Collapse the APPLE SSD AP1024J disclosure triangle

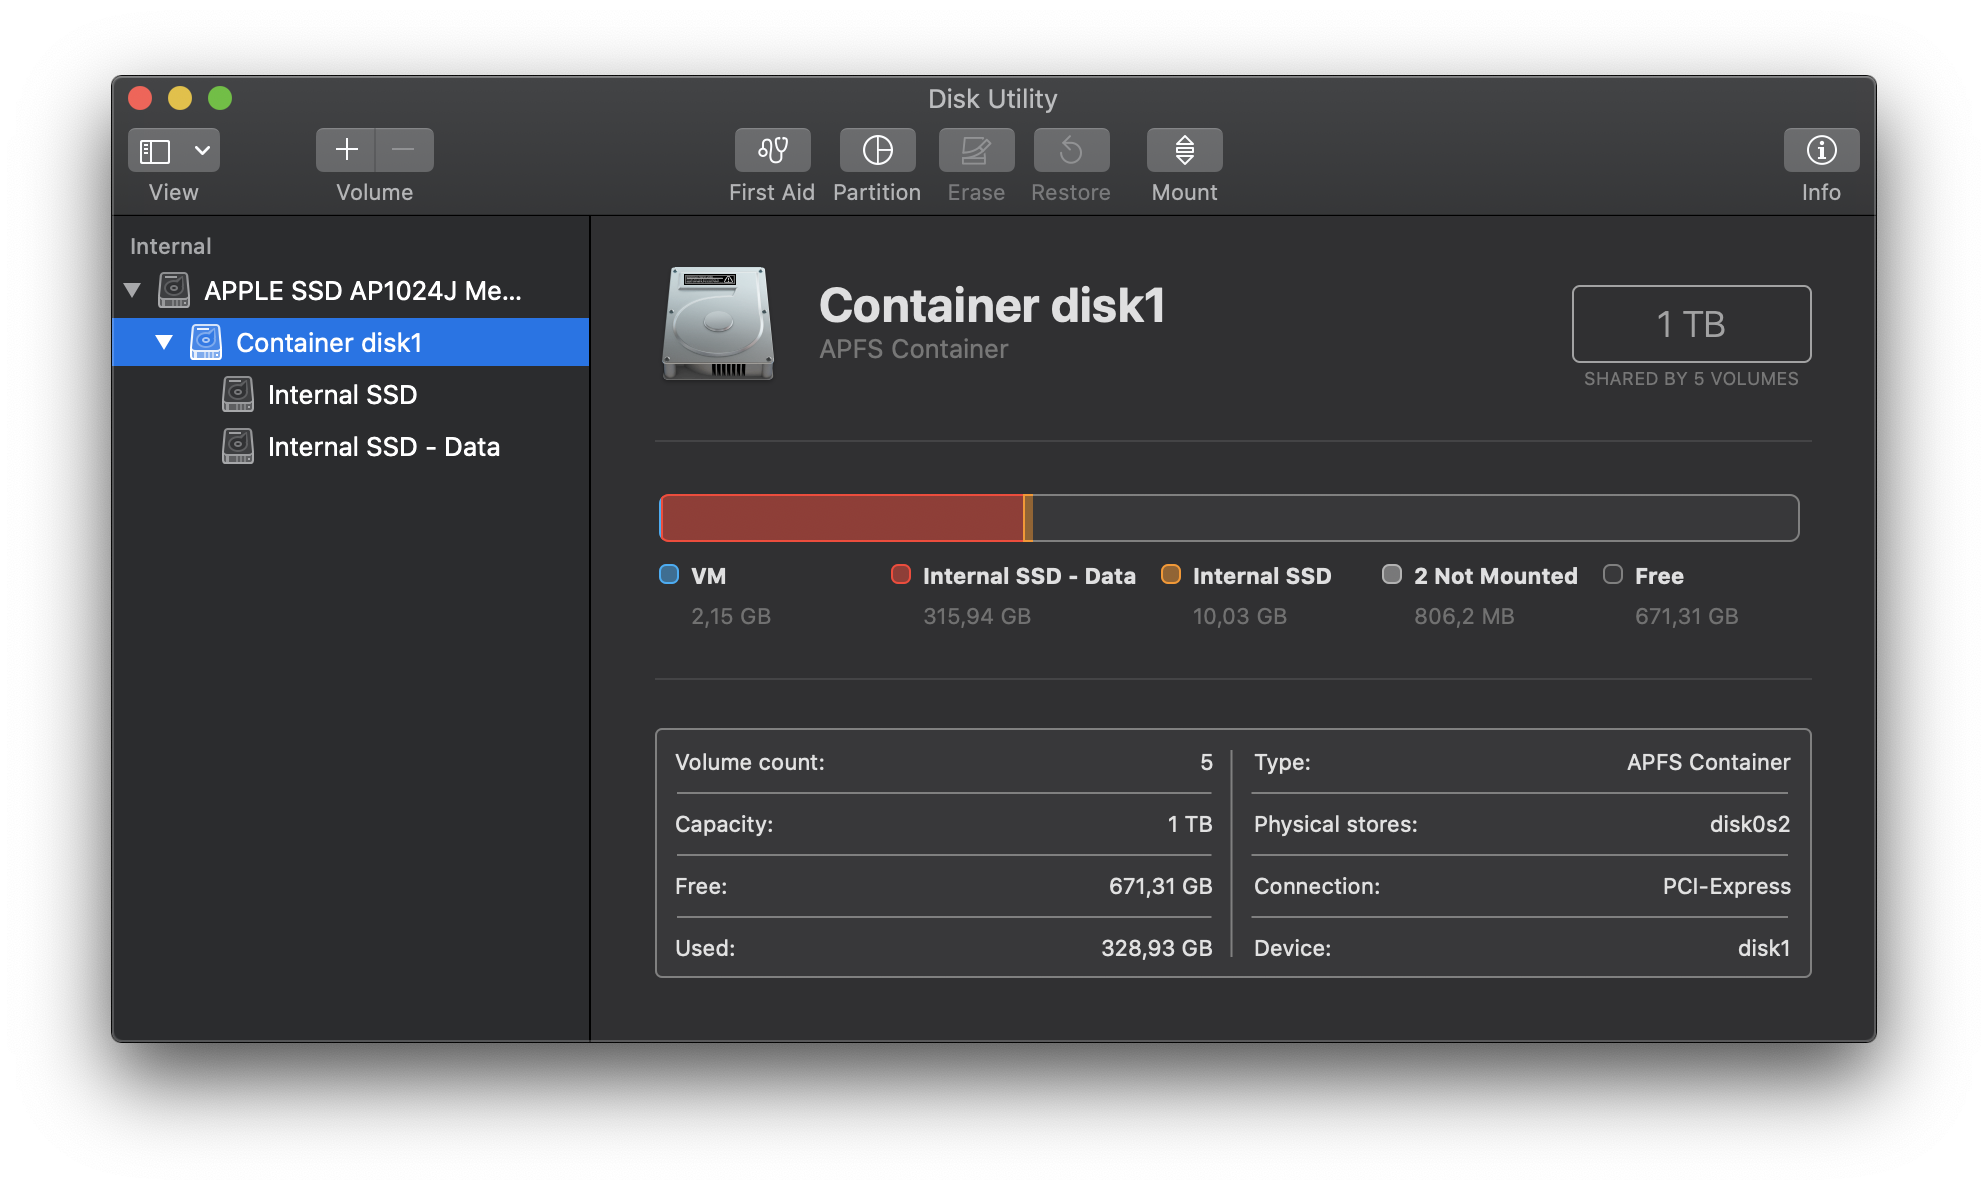click(132, 291)
